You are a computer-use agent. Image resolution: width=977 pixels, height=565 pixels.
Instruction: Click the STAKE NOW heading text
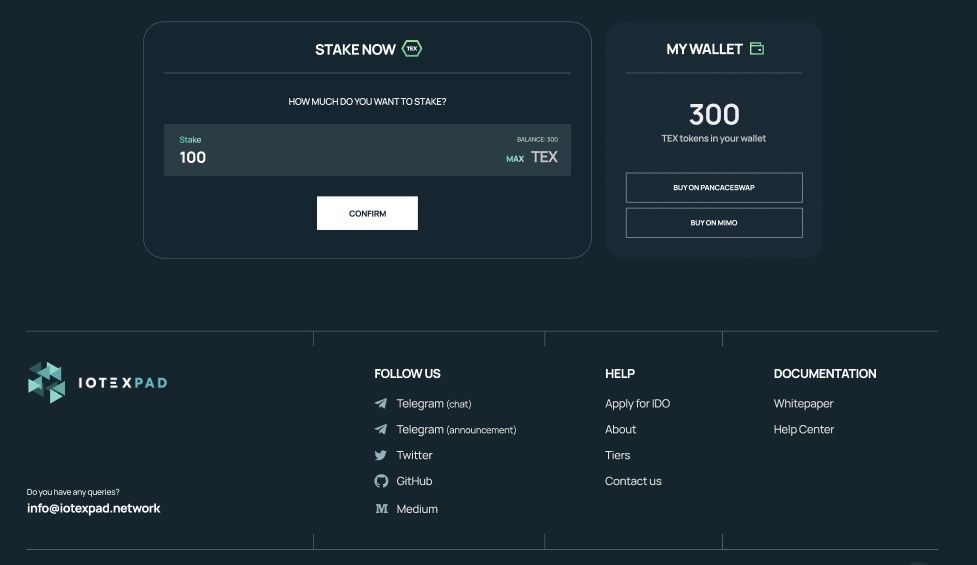click(x=355, y=49)
